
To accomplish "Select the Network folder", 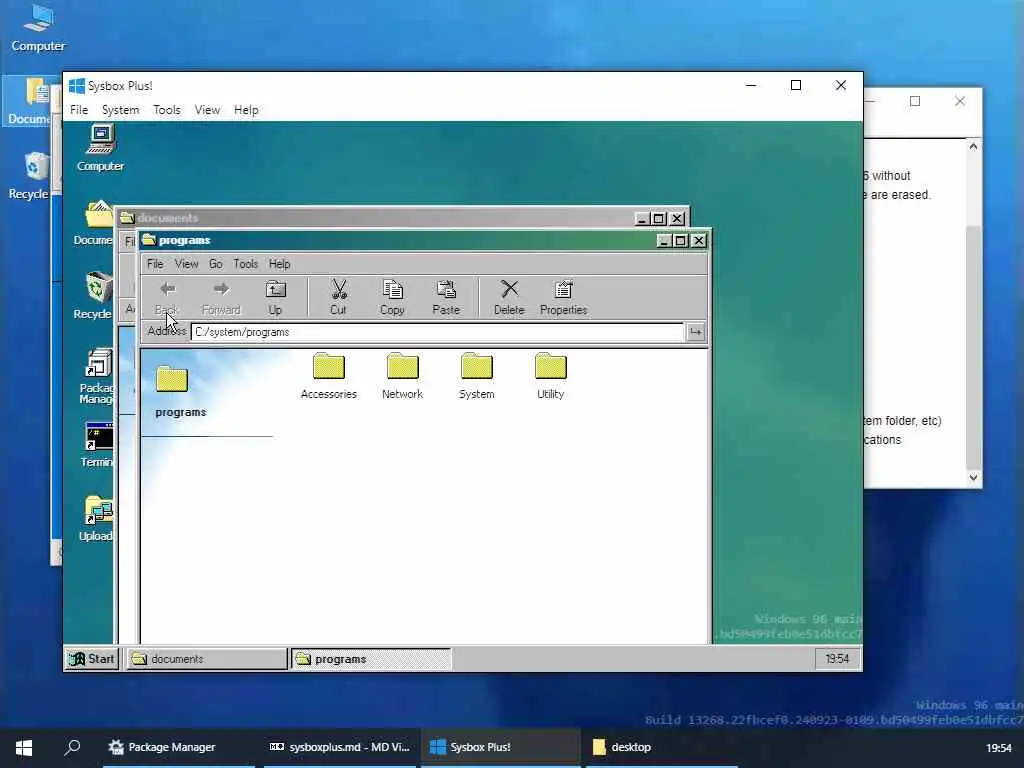I will [402, 376].
